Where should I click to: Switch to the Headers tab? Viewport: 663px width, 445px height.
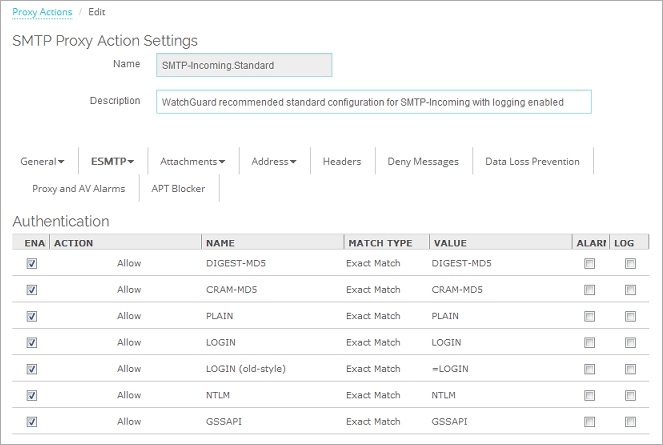(342, 161)
